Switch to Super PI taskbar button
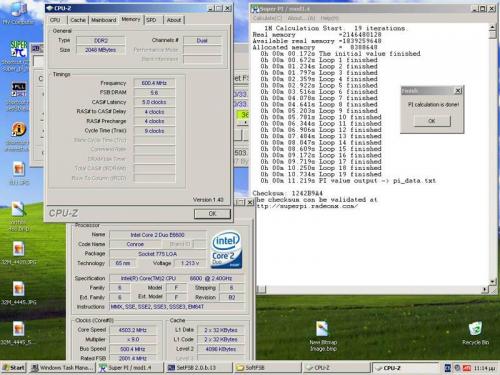 [x=130, y=368]
